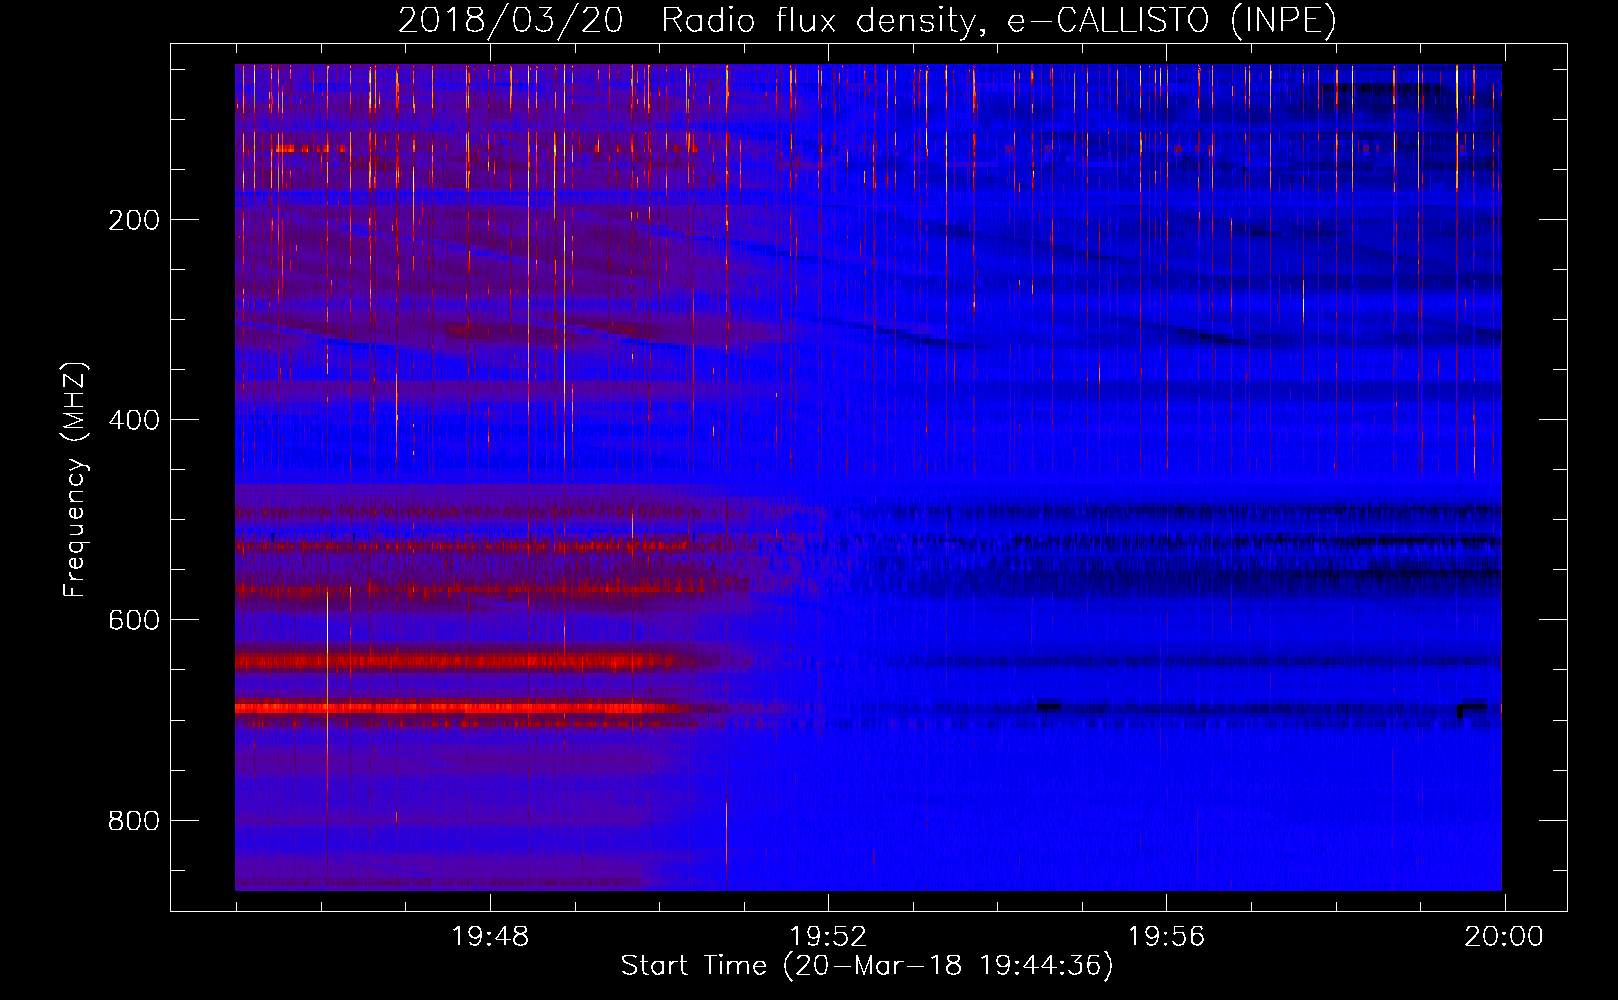This screenshot has height=1000, width=1618.
Task: Click the Frequency (MHZ) axis title
Action: coord(75,479)
